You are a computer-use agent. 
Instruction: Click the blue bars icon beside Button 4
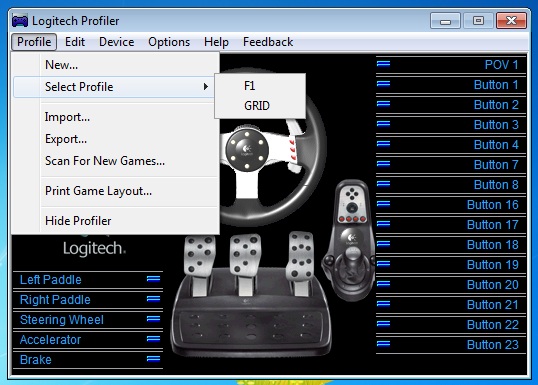(383, 143)
